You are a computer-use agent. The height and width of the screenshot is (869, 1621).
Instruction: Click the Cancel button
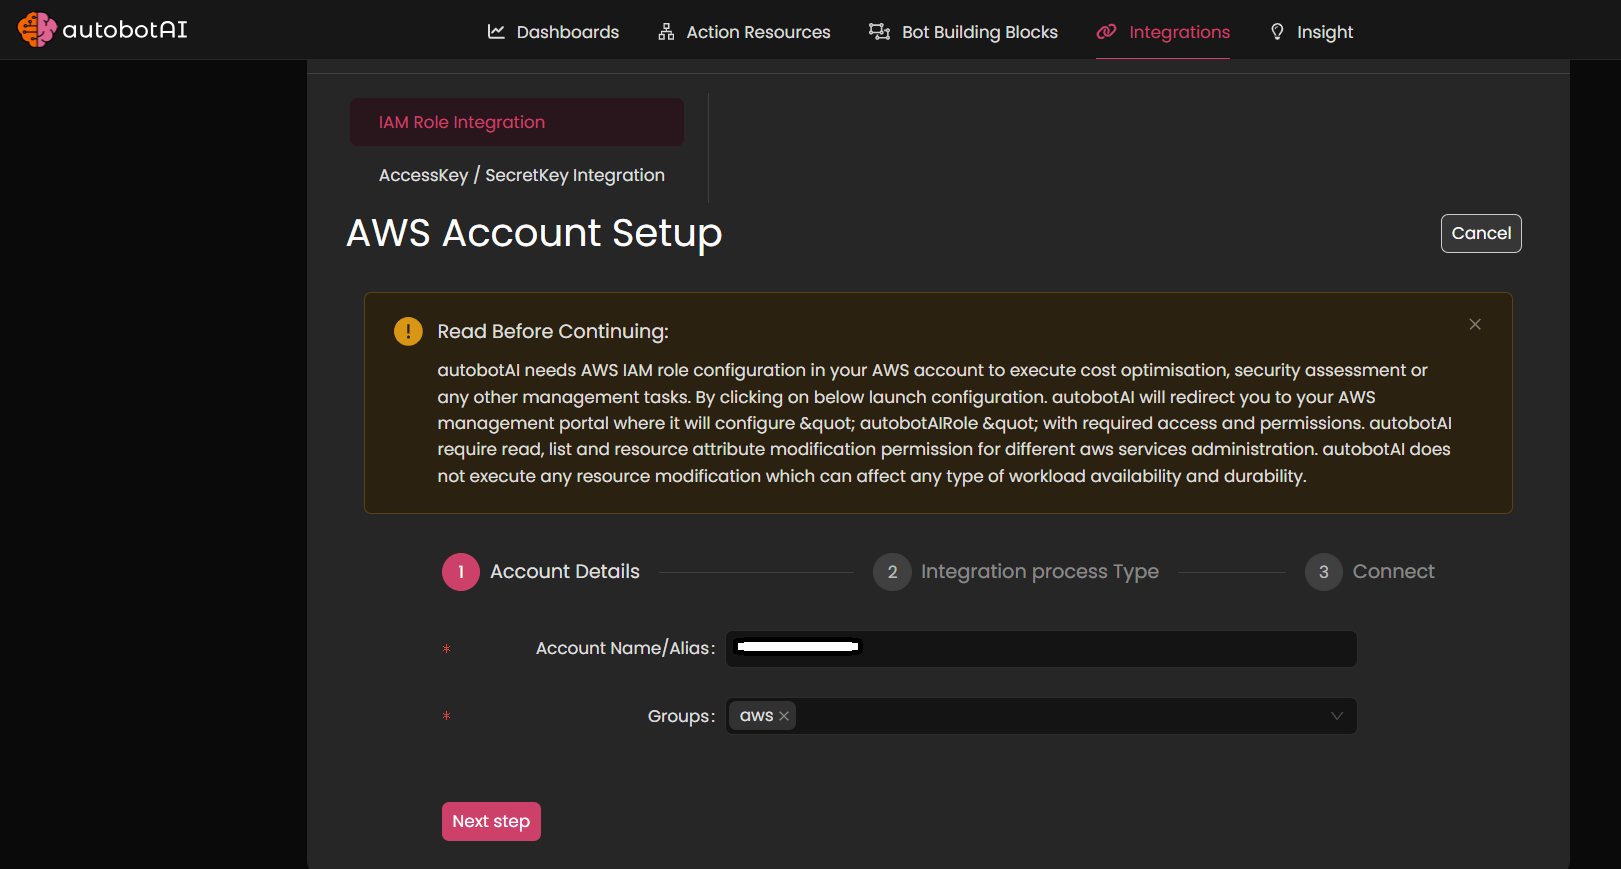pos(1481,233)
